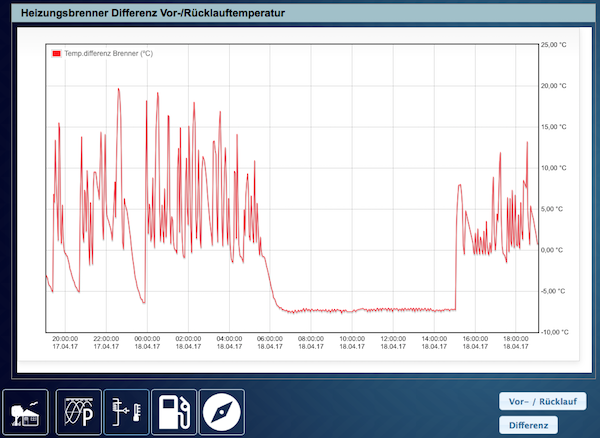Click the 5,00 °C axis label
This screenshot has height=438, width=600.
tap(553, 209)
